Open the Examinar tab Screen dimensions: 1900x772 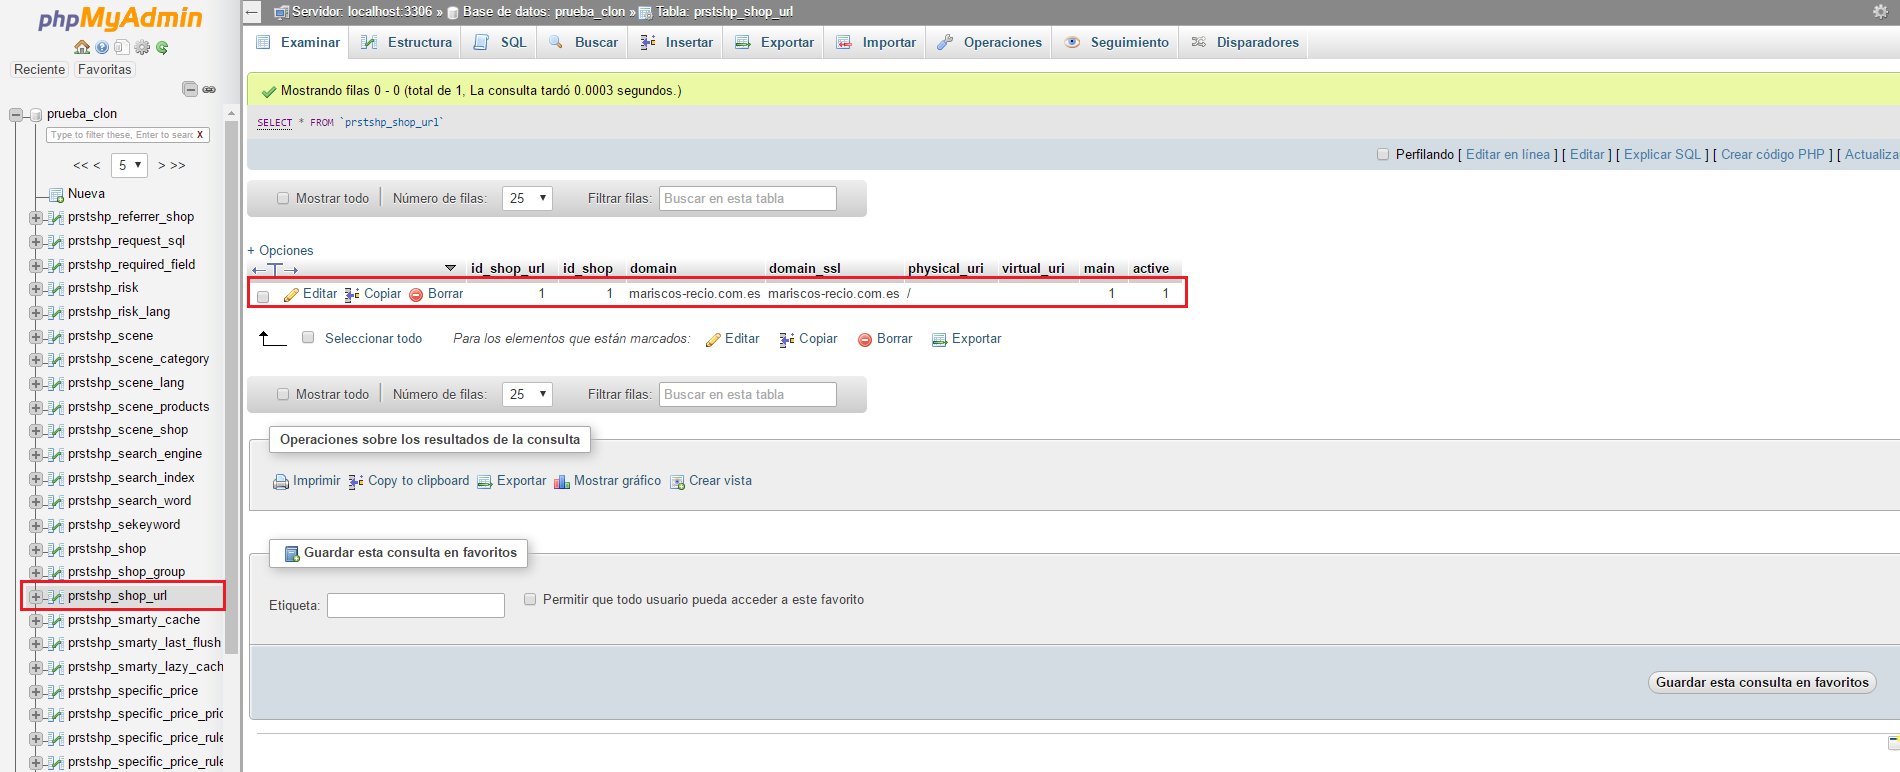coord(297,42)
